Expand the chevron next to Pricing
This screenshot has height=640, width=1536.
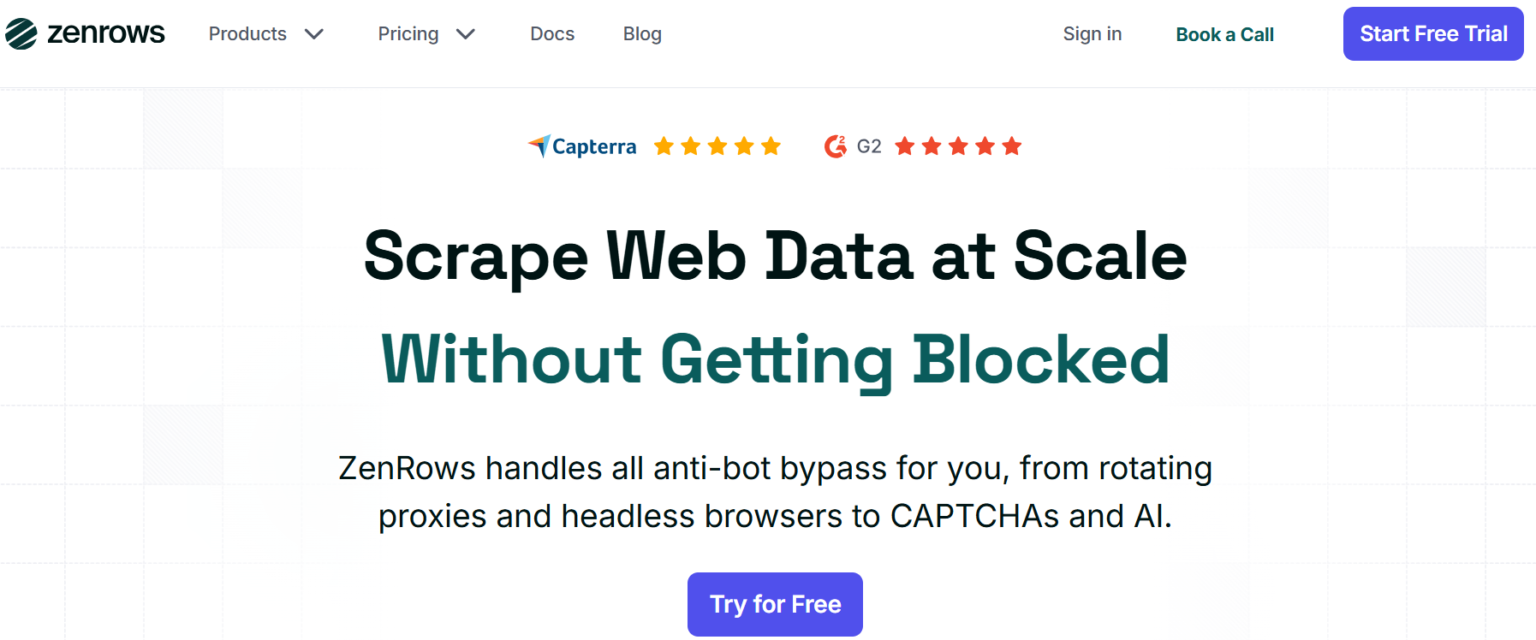click(466, 33)
